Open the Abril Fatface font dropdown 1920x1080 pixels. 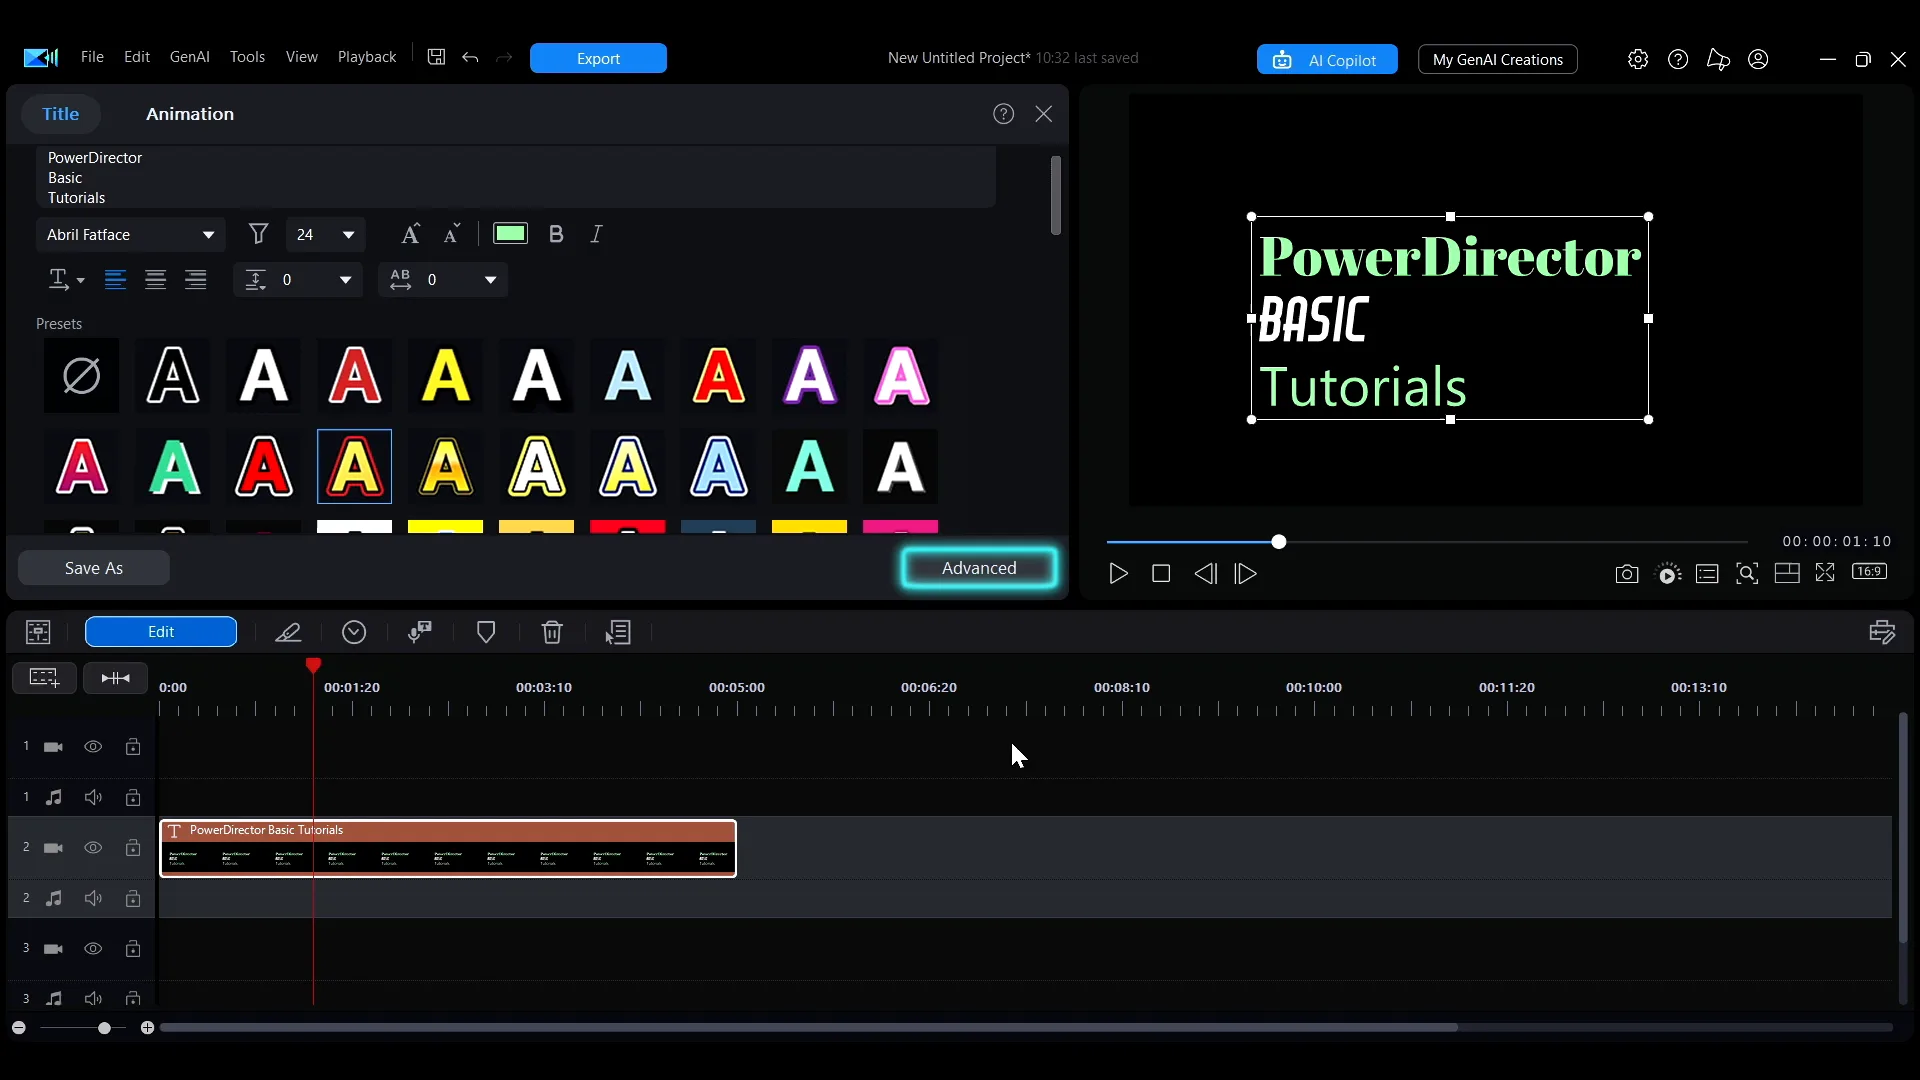pyautogui.click(x=131, y=235)
